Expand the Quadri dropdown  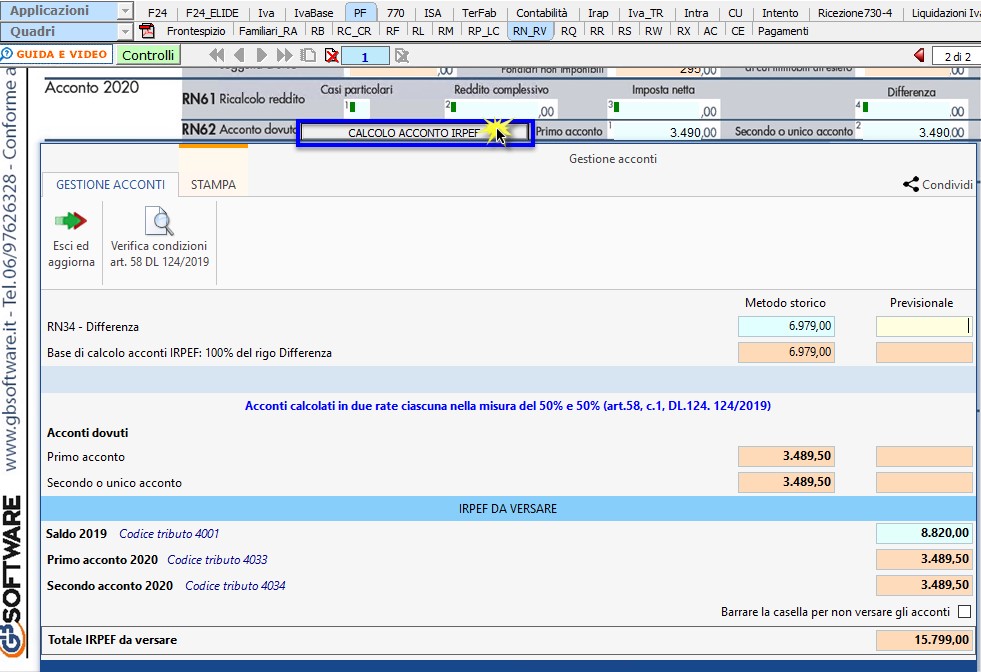coord(124,31)
